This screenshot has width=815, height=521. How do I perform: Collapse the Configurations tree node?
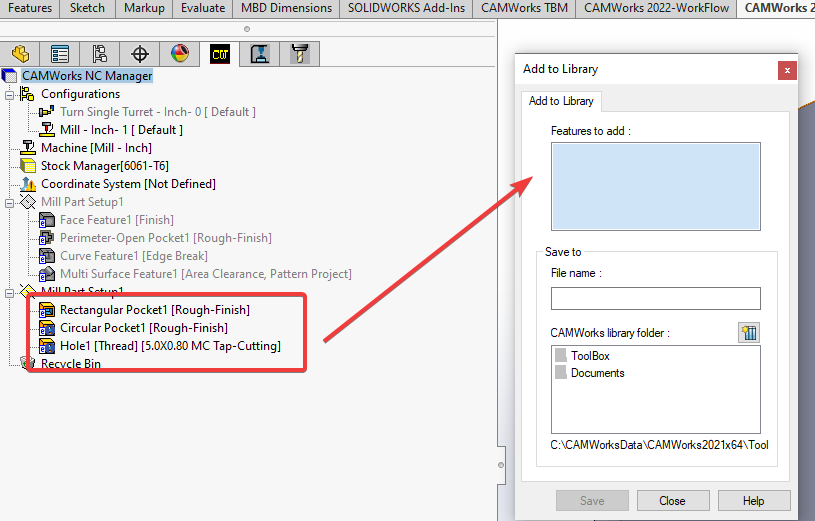point(9,95)
